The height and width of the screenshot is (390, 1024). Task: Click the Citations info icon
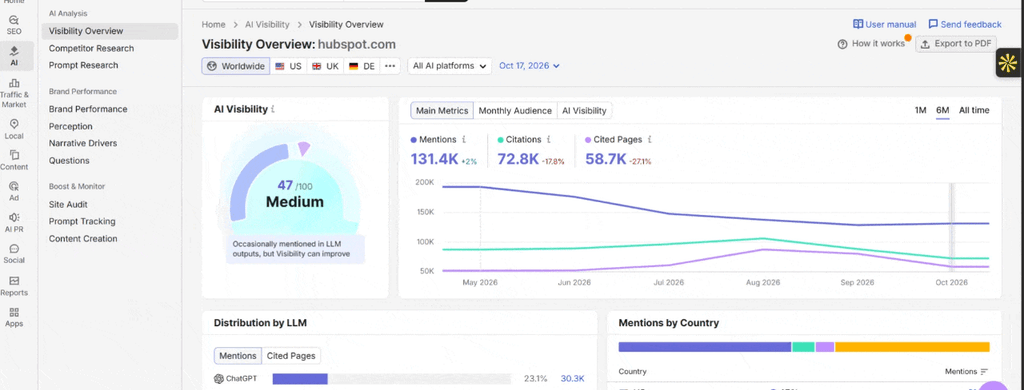click(549, 139)
